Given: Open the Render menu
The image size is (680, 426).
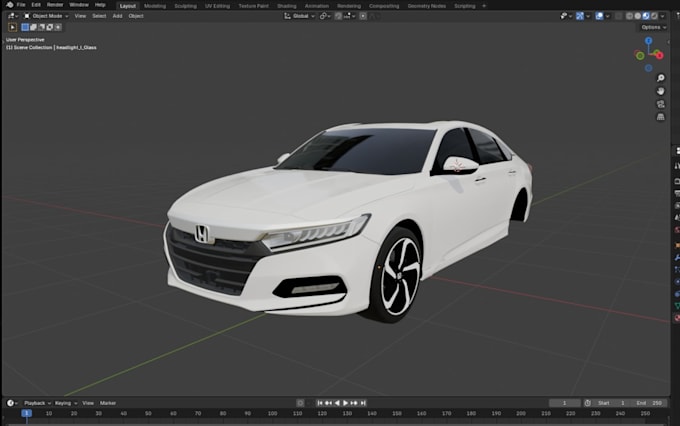Looking at the screenshot, I should click(55, 5).
